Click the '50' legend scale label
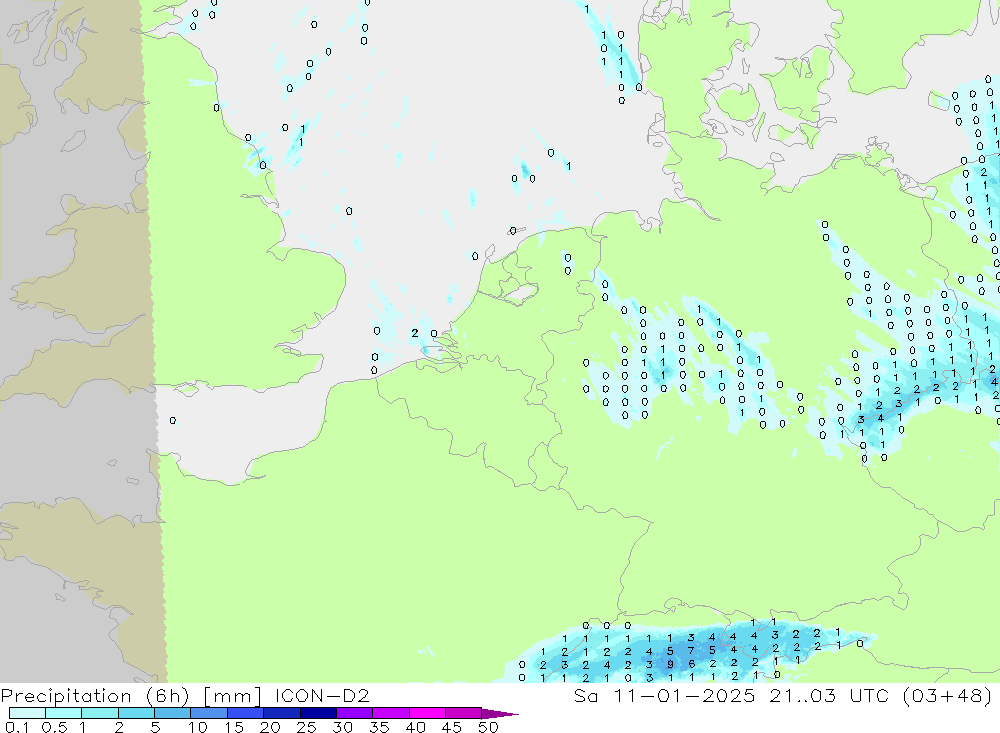This screenshot has width=1000, height=733. [x=488, y=727]
